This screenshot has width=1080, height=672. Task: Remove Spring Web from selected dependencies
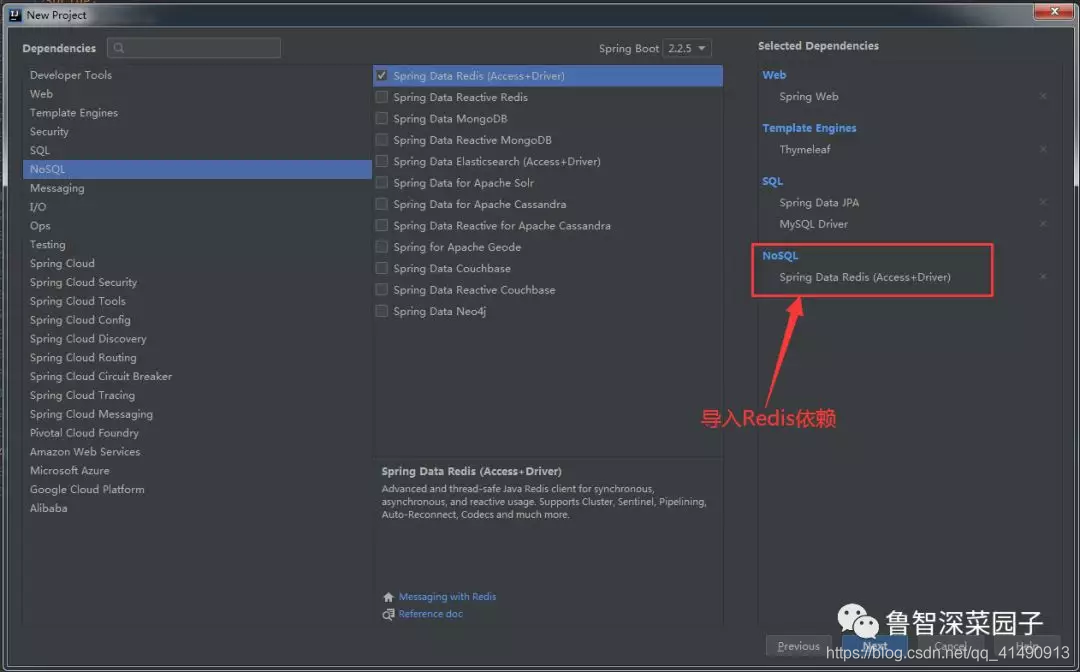point(1043,96)
